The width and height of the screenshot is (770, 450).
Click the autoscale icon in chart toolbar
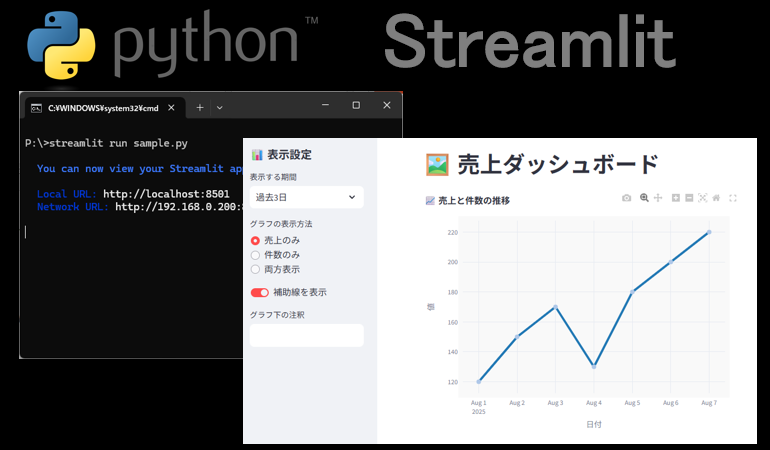[x=703, y=197]
